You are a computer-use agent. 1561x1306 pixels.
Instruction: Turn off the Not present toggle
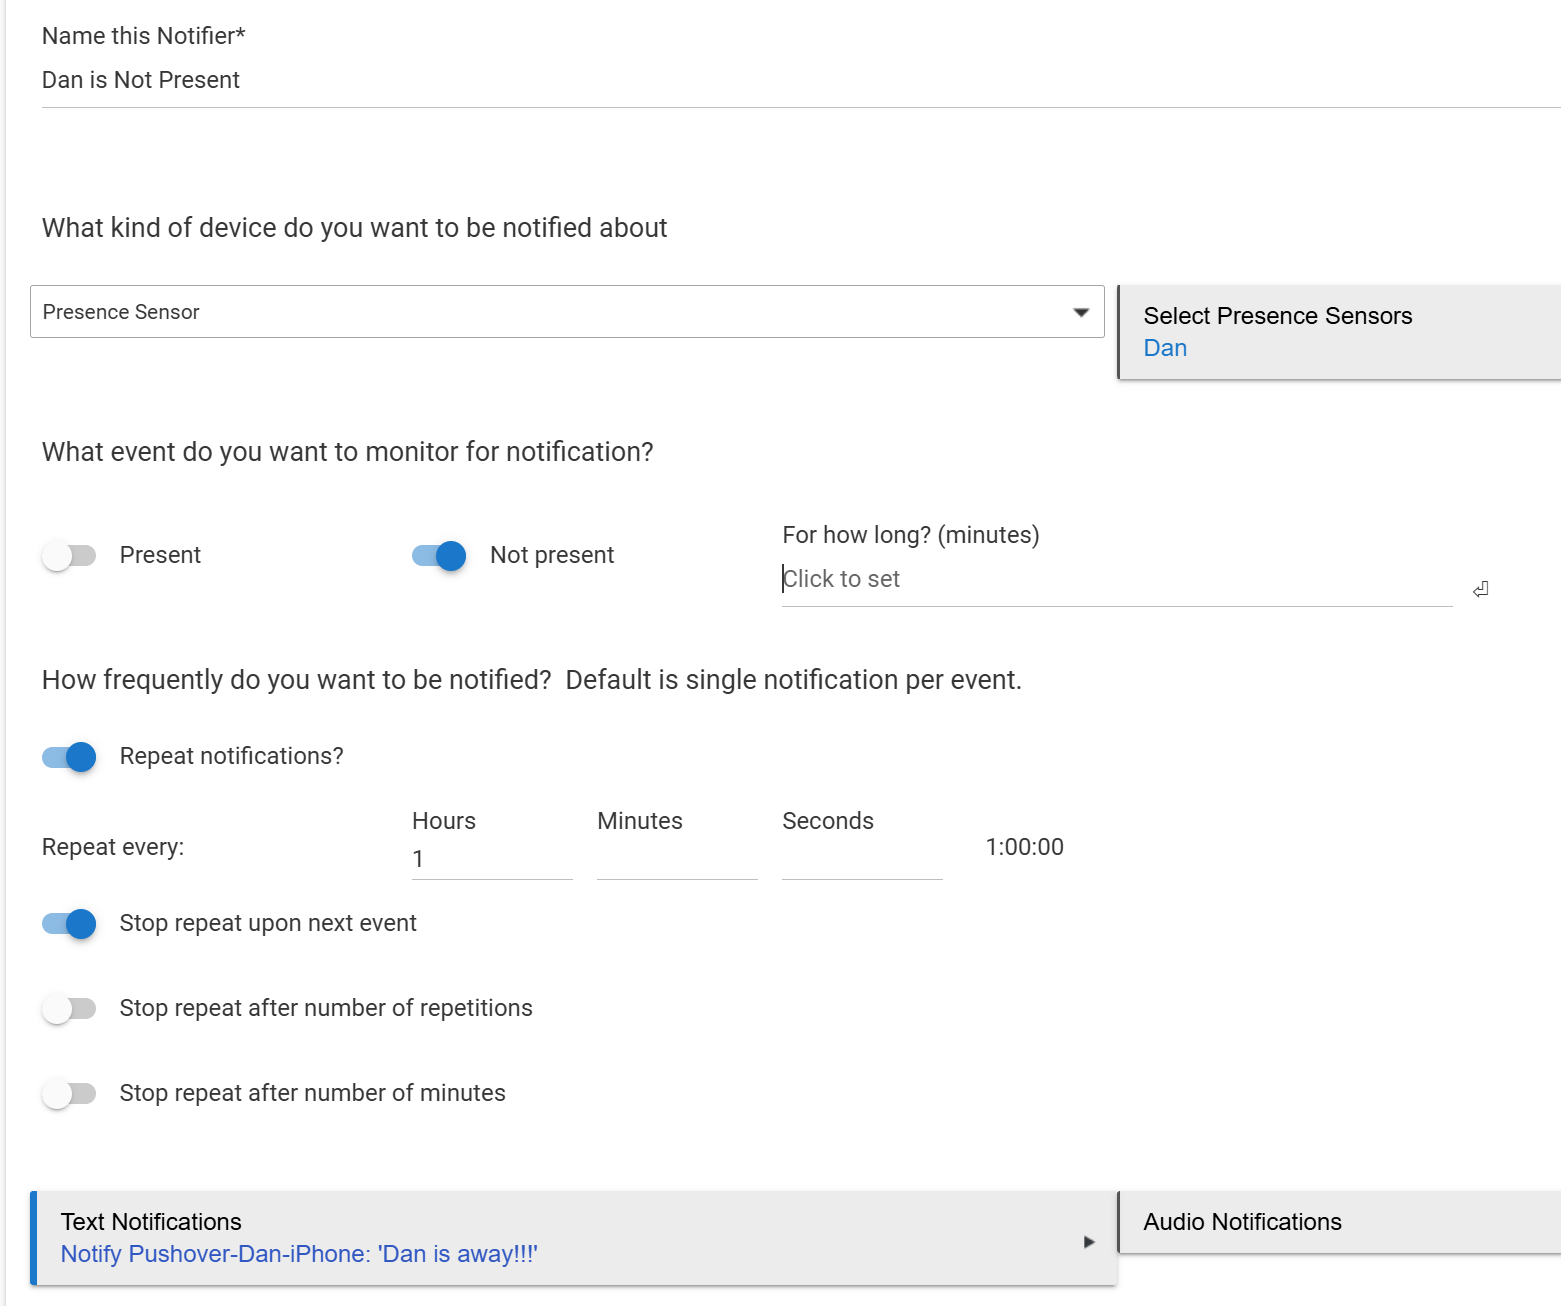pos(439,556)
